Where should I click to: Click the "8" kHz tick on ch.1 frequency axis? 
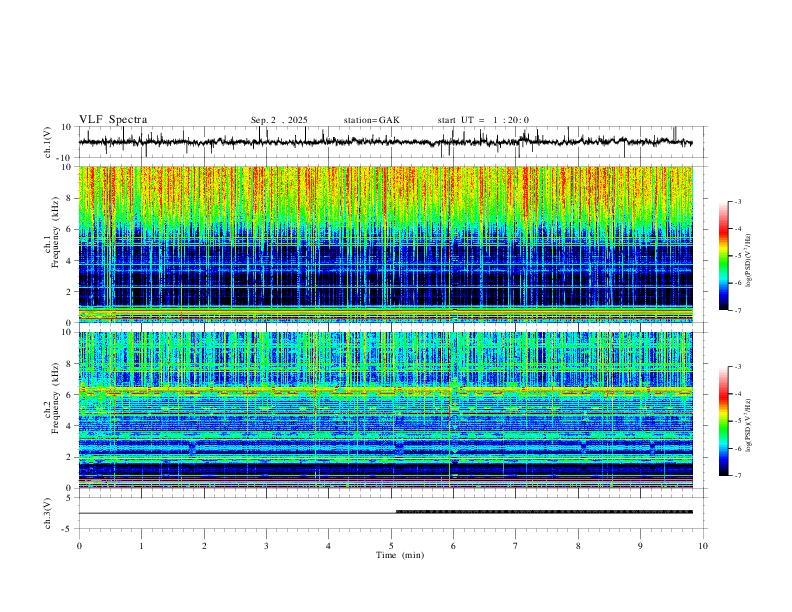pyautogui.click(x=69, y=198)
